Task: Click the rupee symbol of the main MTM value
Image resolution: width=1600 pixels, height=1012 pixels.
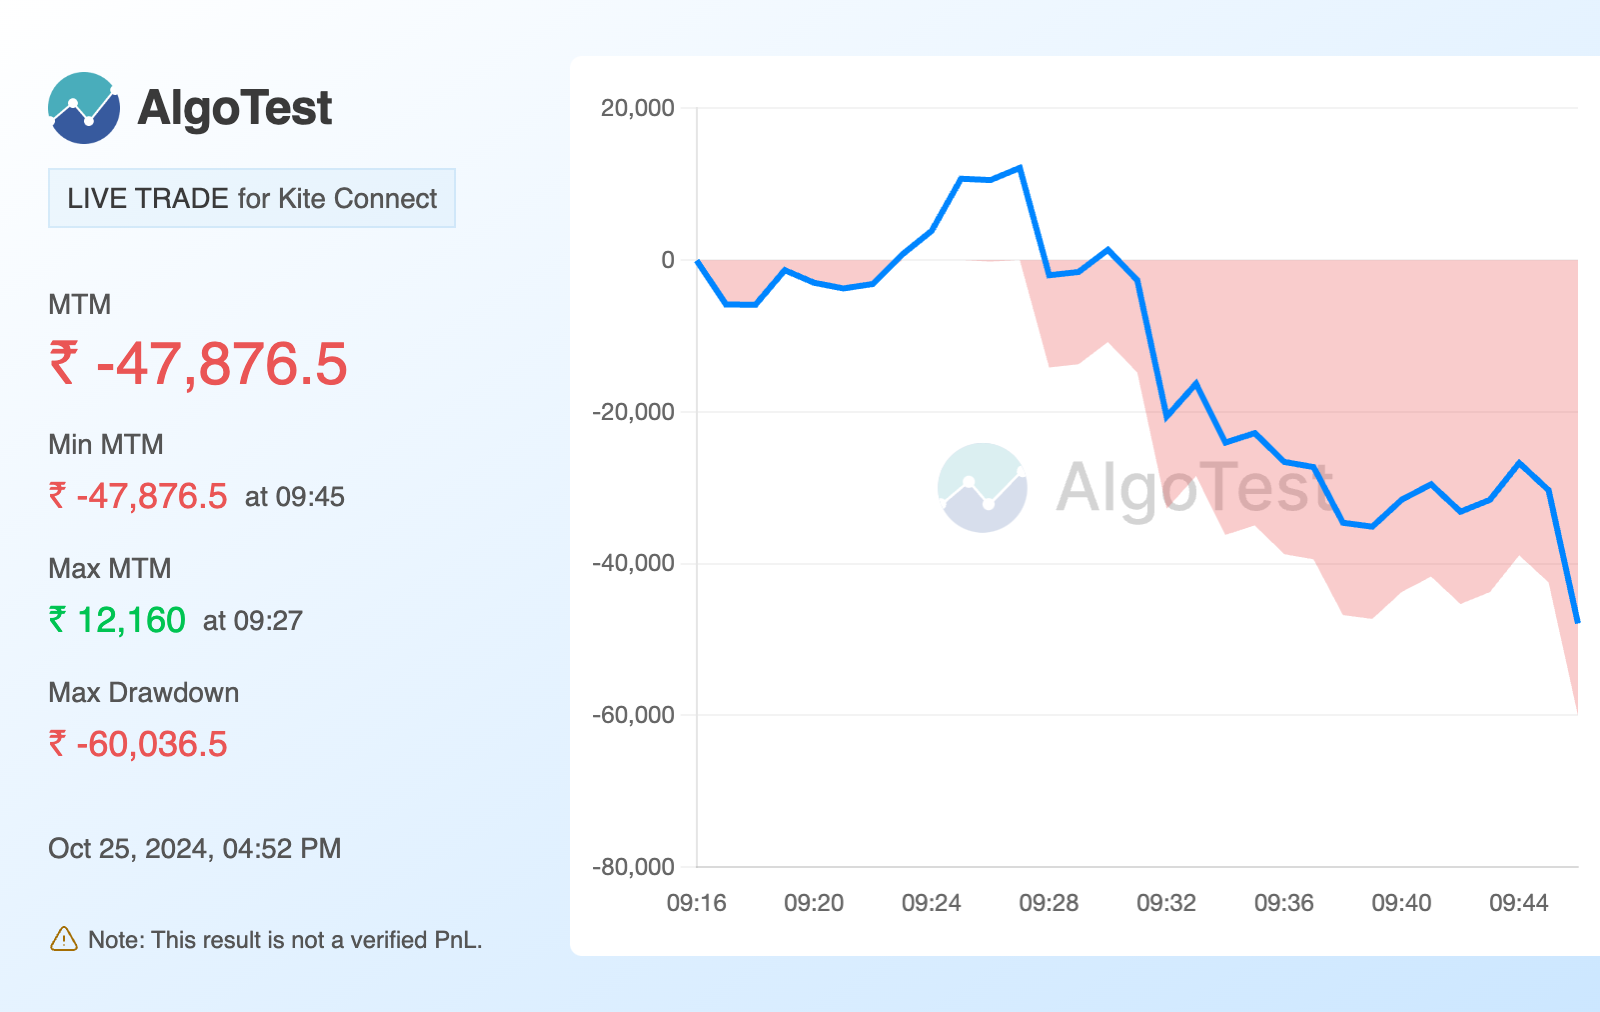Action: pyautogui.click(x=63, y=362)
